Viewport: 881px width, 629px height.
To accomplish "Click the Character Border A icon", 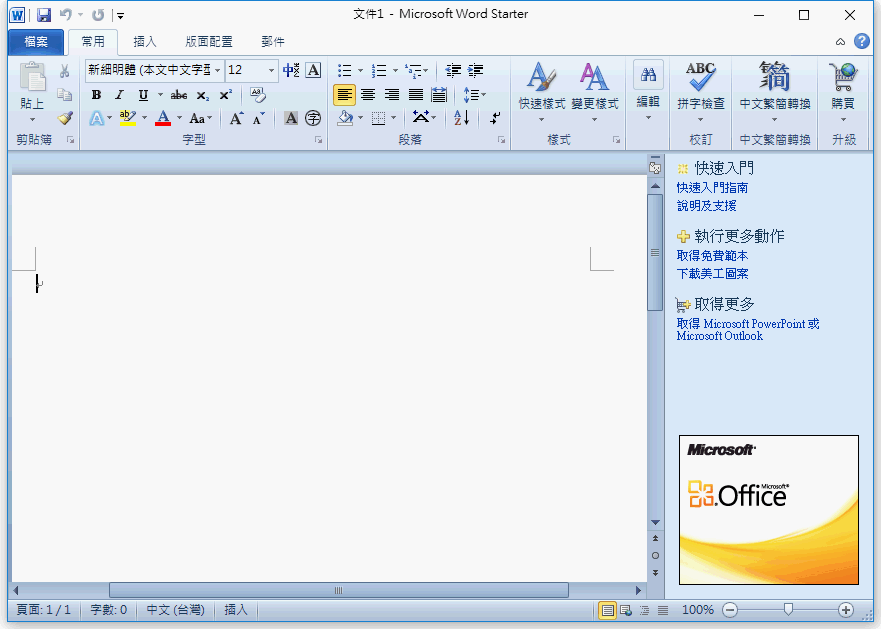I will 314,70.
